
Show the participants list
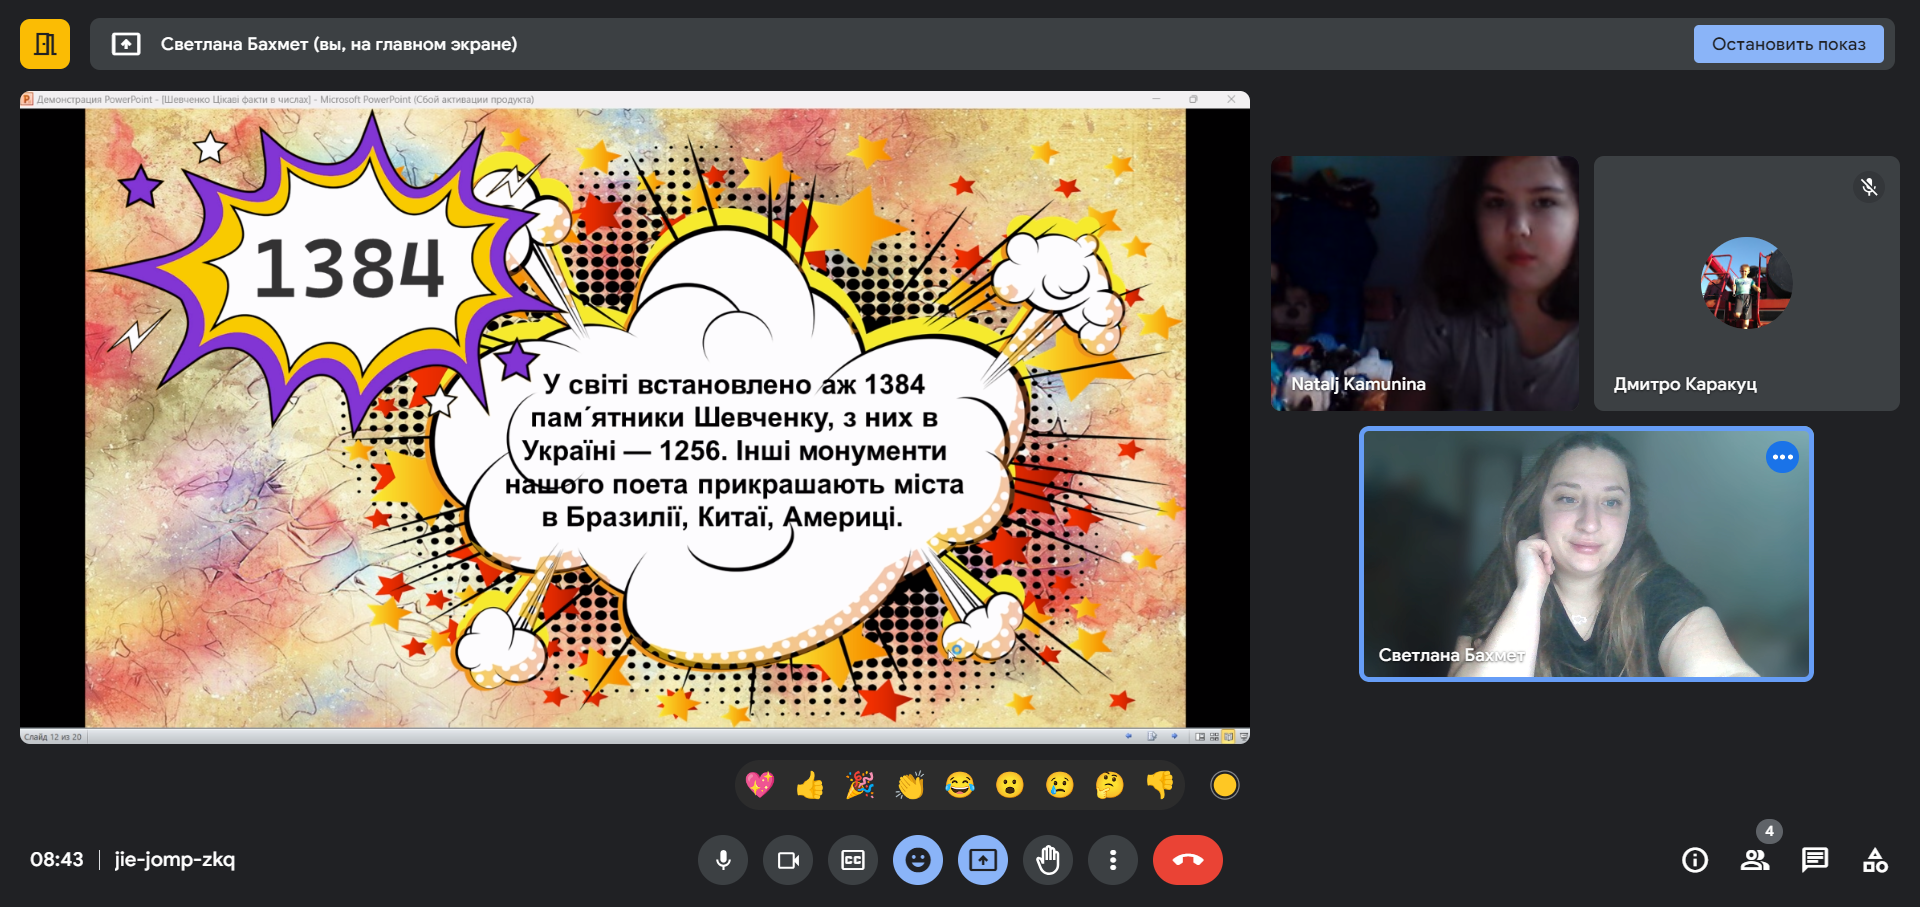pos(1755,860)
